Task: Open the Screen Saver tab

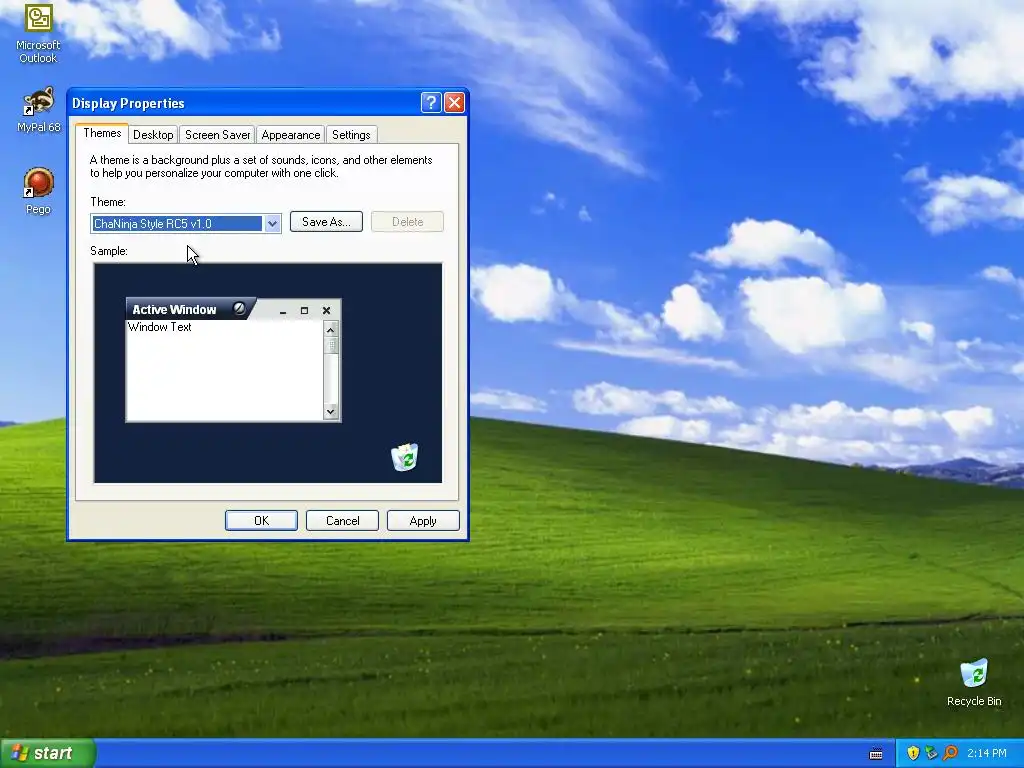Action: (x=217, y=135)
